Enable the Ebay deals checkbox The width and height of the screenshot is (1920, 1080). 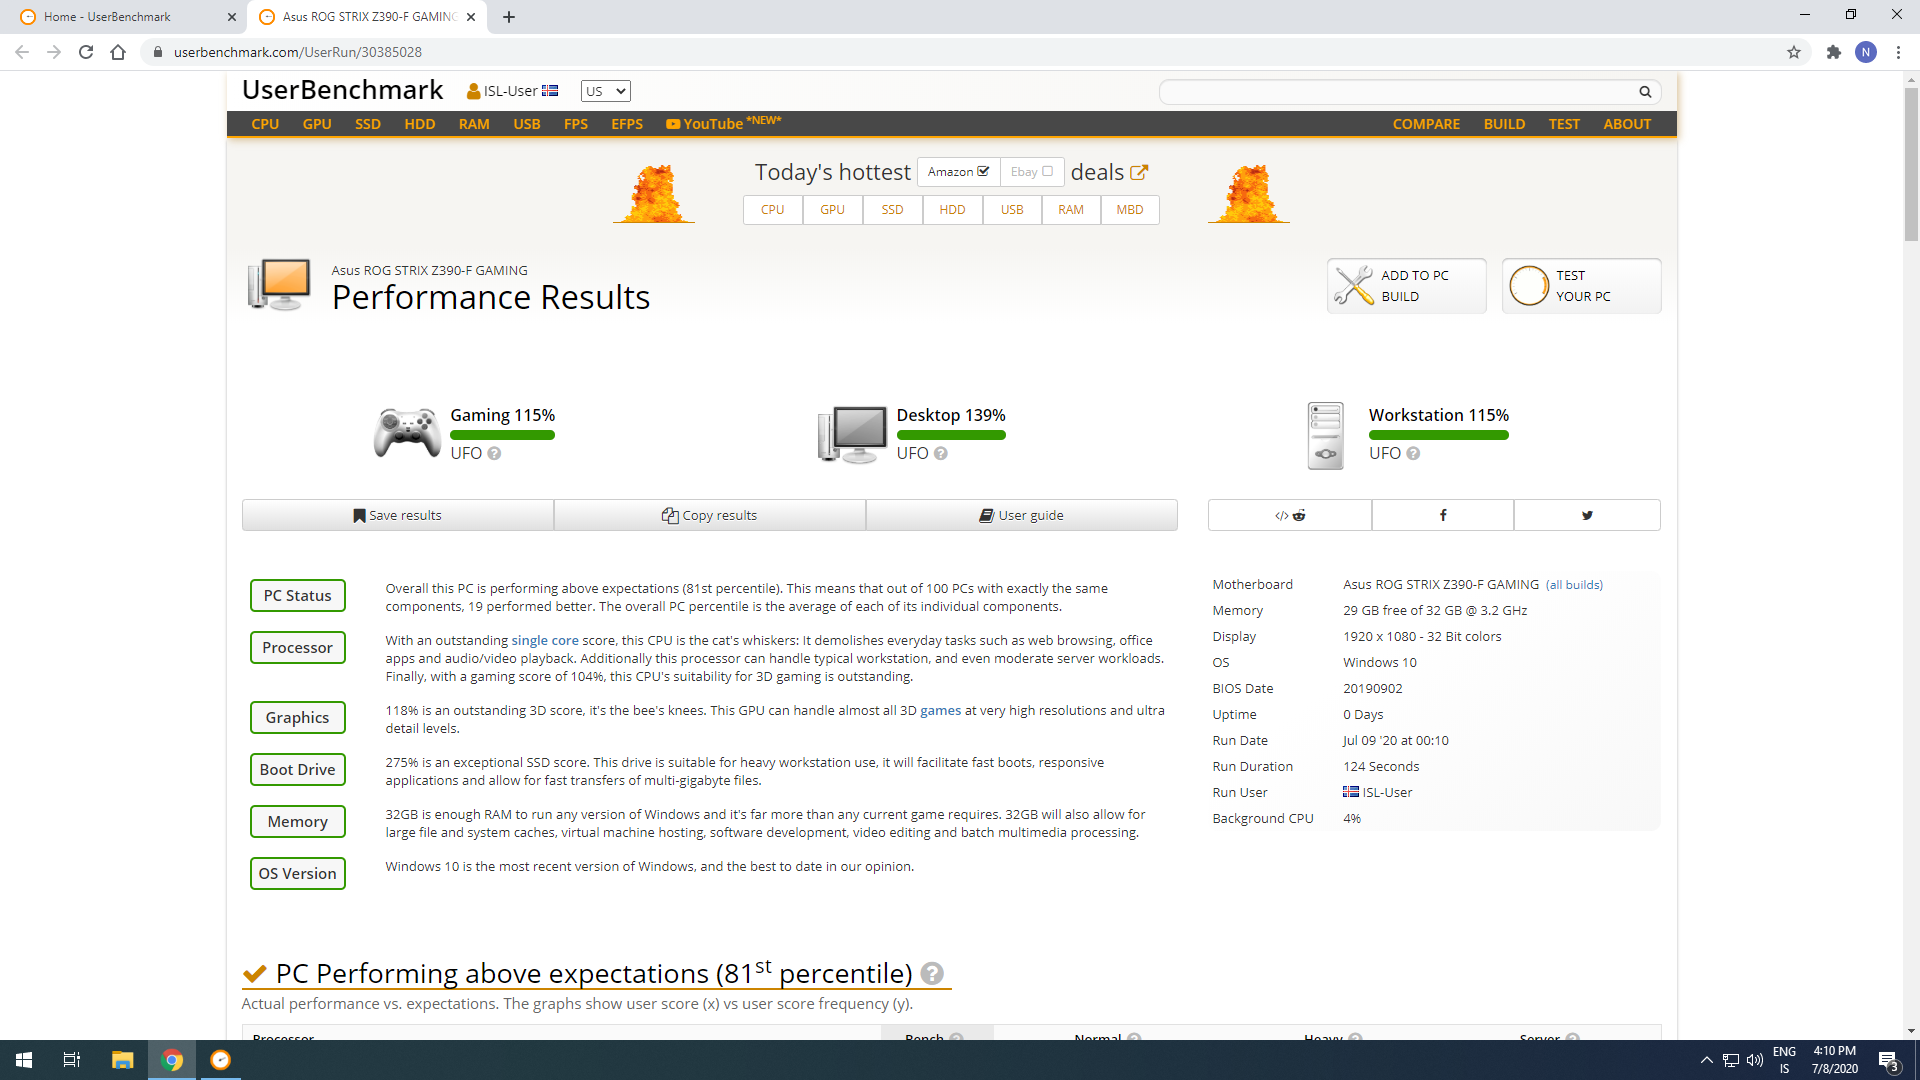coord(1047,171)
